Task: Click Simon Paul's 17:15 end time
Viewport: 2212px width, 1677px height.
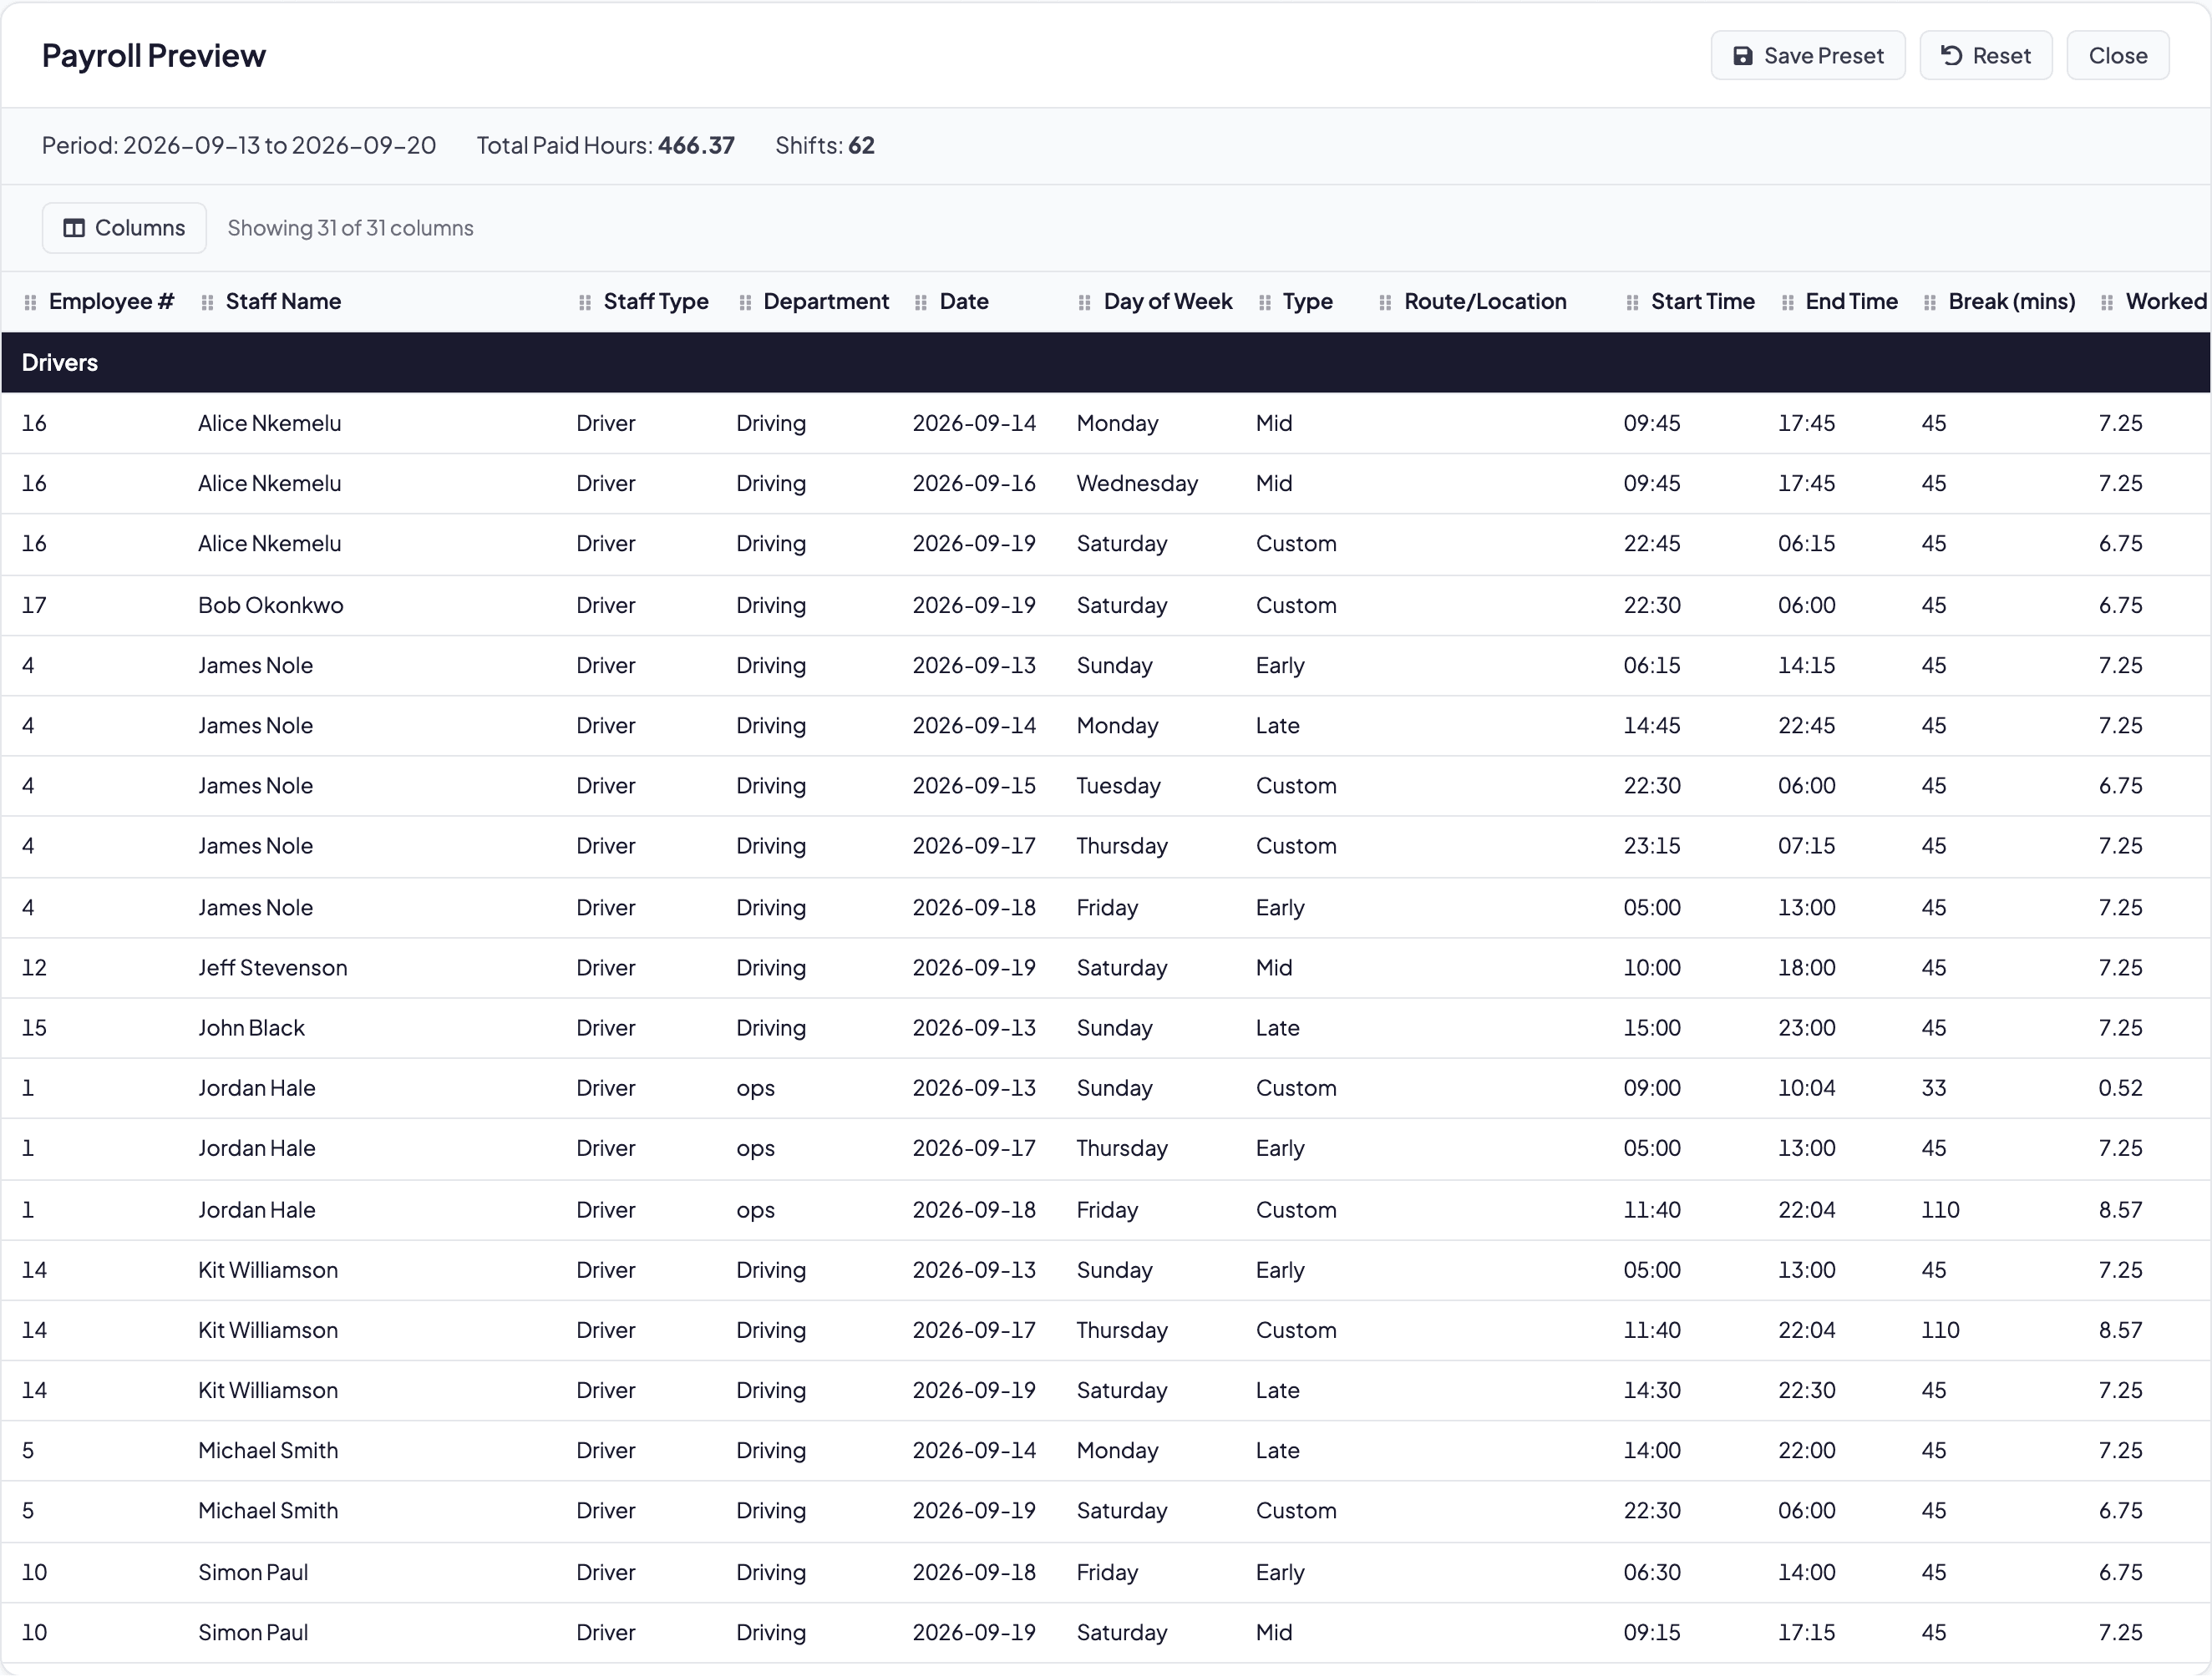Action: 1806,1632
